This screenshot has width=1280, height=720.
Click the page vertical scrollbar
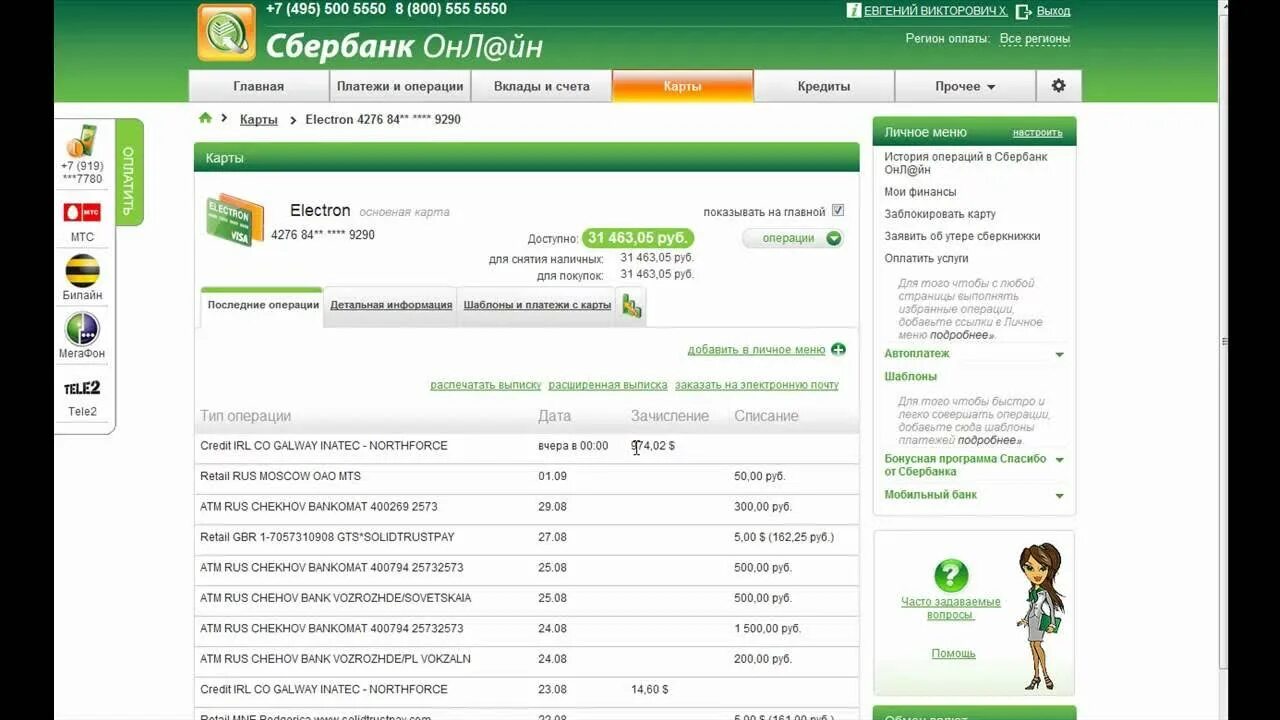click(x=1226, y=340)
